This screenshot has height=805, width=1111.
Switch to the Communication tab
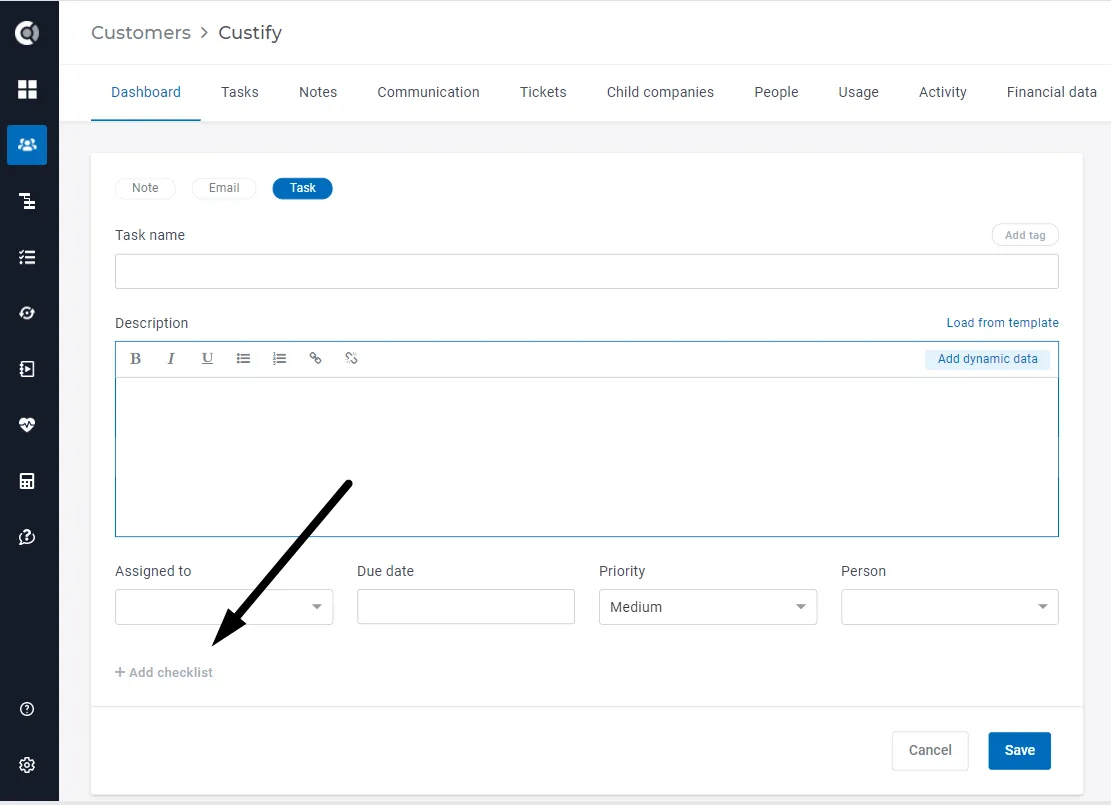pyautogui.click(x=429, y=92)
